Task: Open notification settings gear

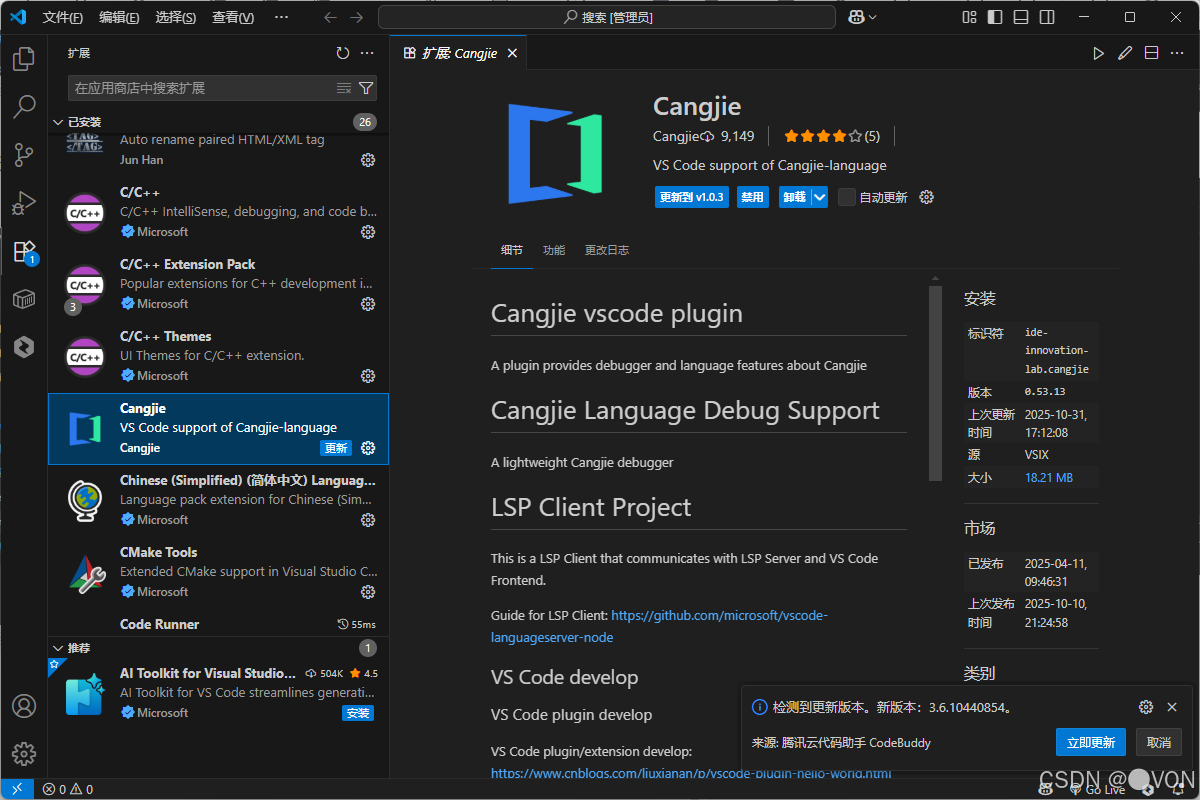Action: [1146, 707]
